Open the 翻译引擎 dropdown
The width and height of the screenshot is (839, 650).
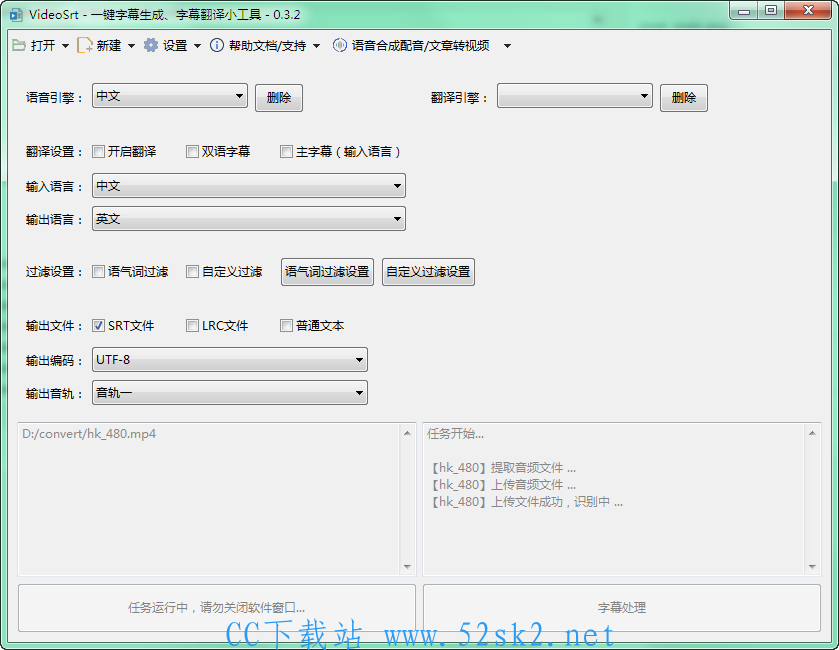click(575, 96)
